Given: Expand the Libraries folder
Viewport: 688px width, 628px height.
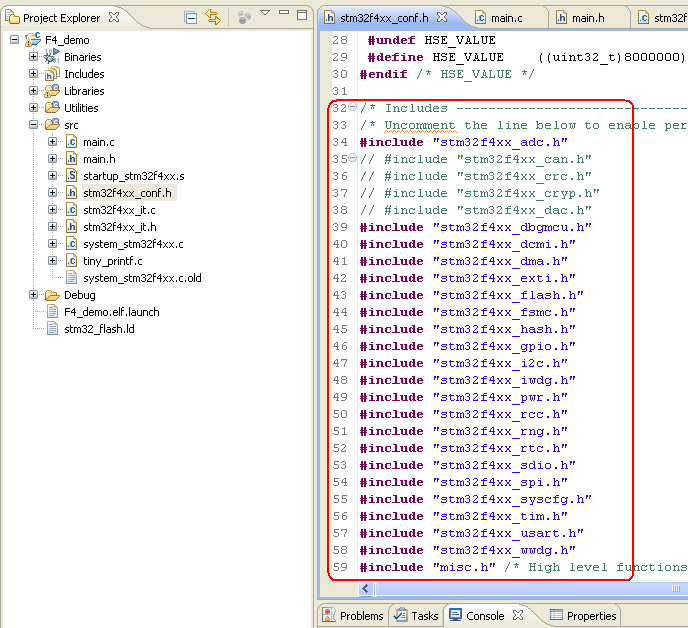Looking at the screenshot, I should (33, 91).
